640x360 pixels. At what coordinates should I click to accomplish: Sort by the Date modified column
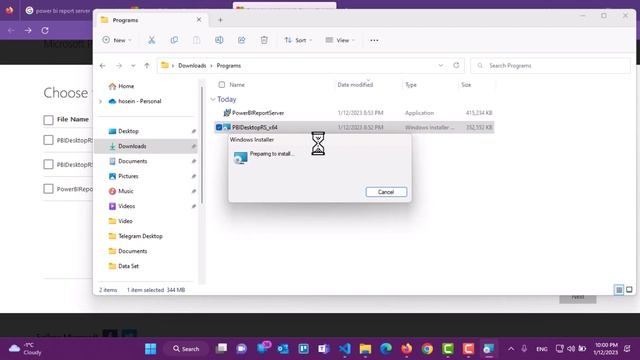click(355, 85)
